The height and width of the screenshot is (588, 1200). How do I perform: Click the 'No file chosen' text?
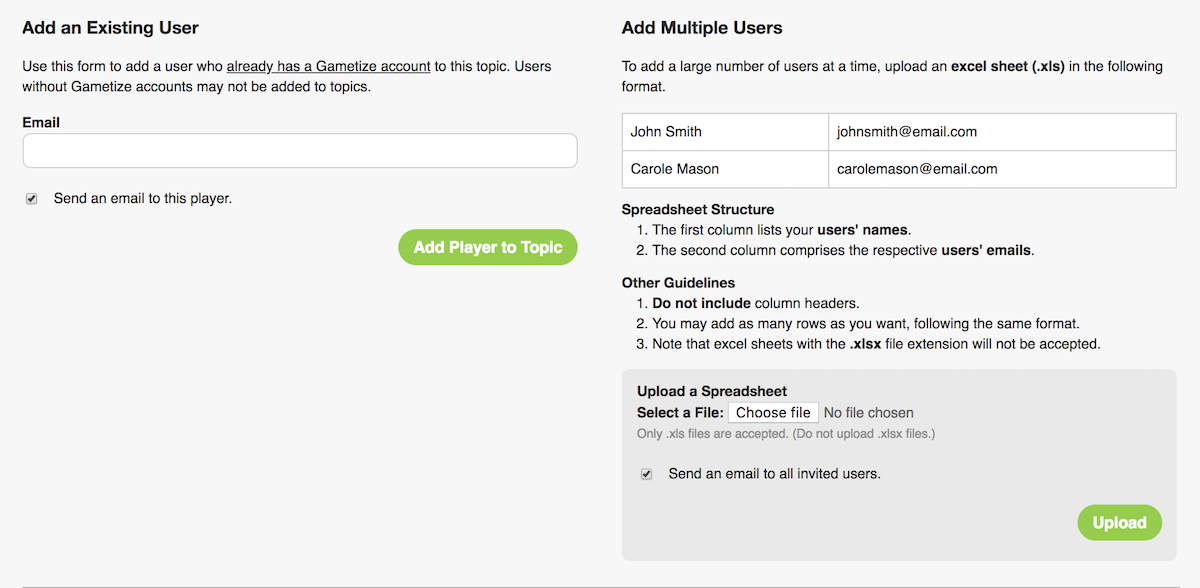click(x=869, y=413)
